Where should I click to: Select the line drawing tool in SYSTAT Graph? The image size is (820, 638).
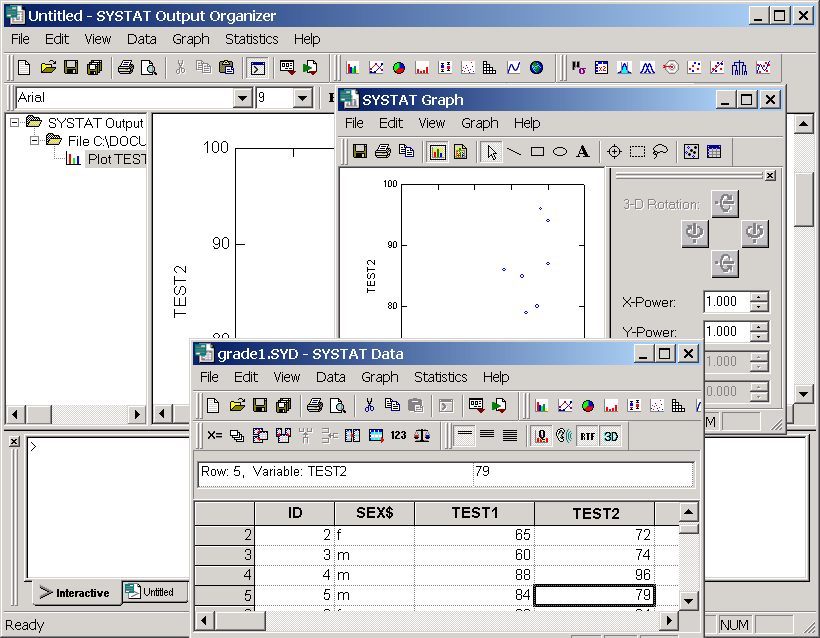coord(514,152)
